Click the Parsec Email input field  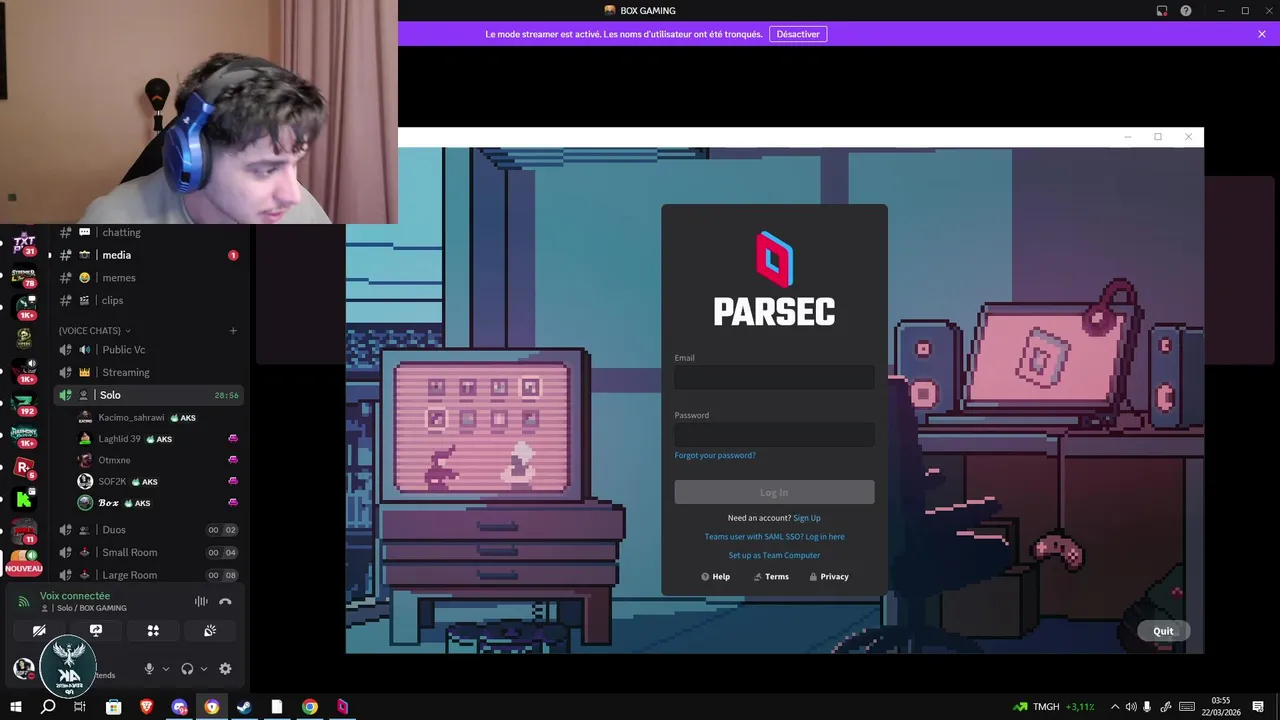pyautogui.click(x=774, y=377)
